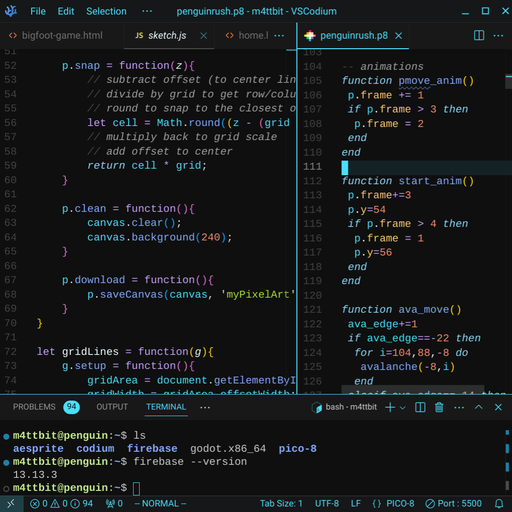Open the launch profile dropdown chevron
The height and width of the screenshot is (512, 512).
pyautogui.click(x=402, y=407)
